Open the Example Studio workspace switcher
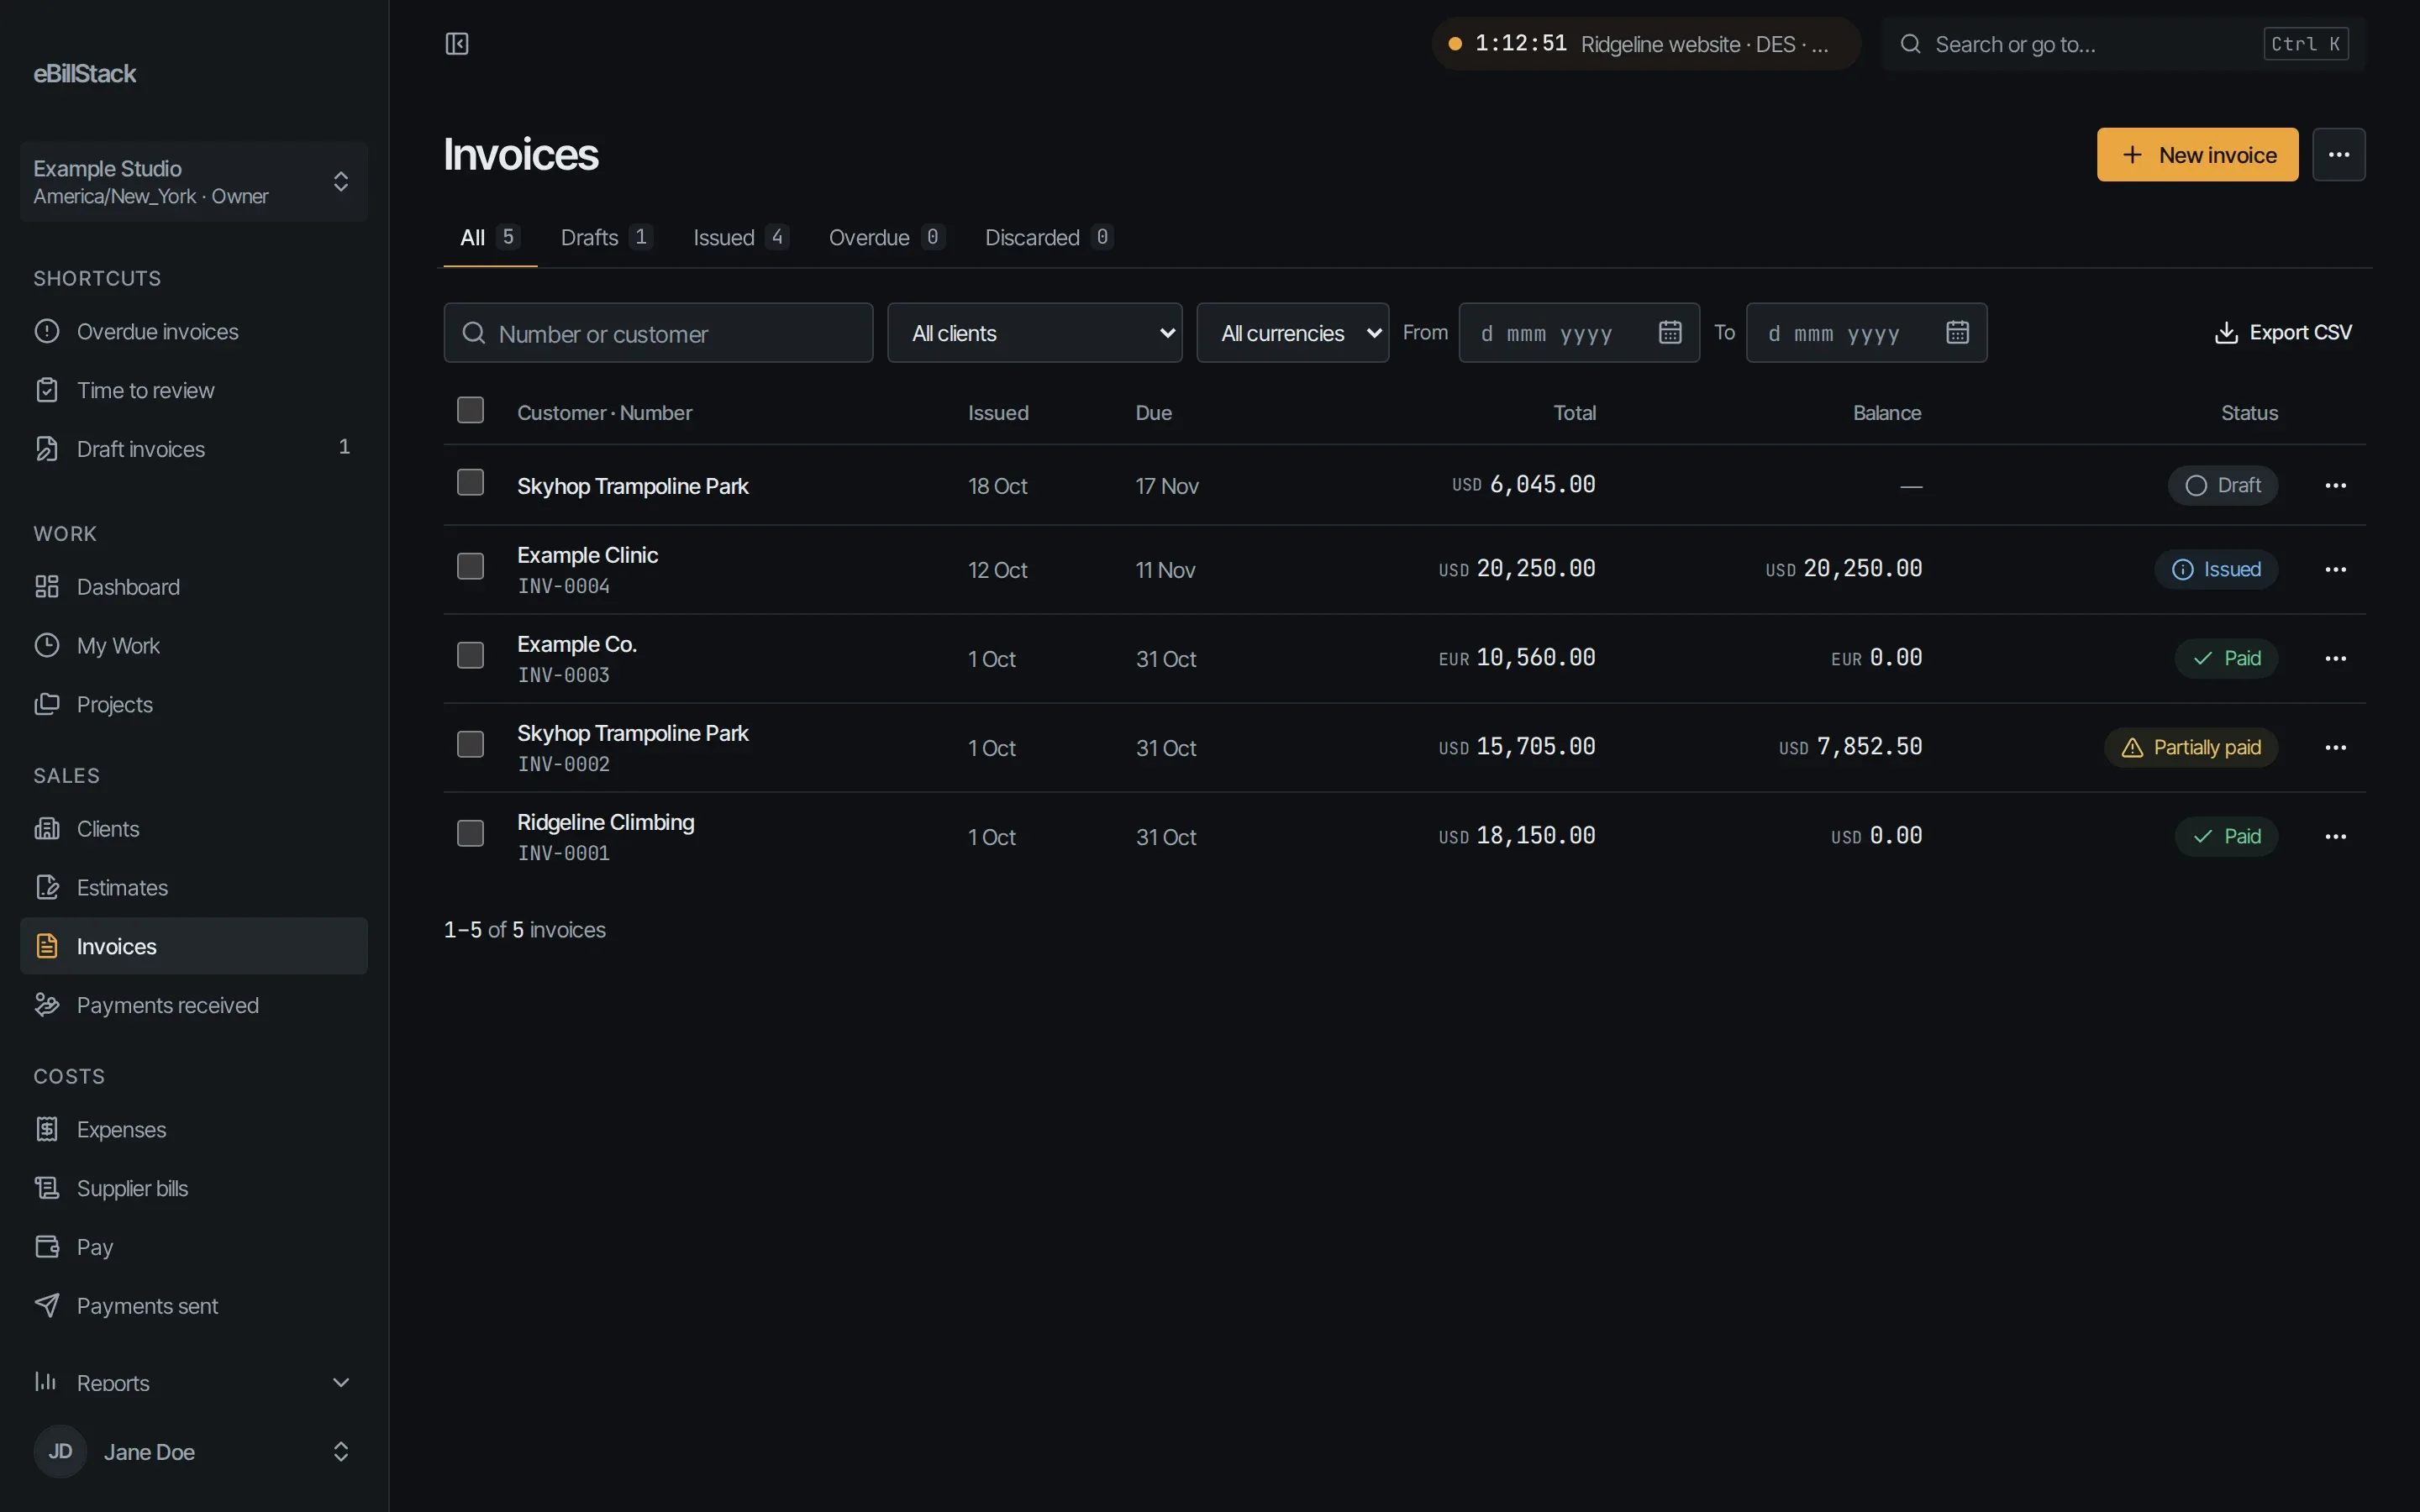 [194, 181]
